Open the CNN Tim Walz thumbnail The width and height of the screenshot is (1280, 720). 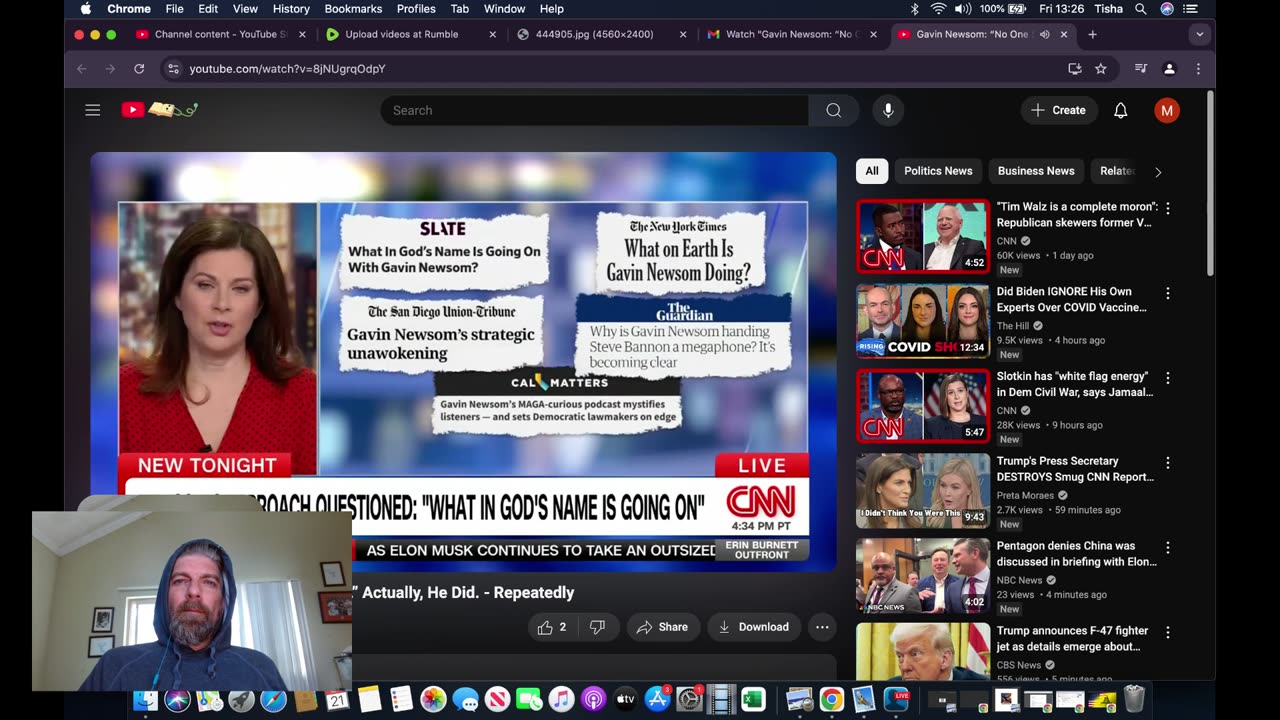click(923, 237)
